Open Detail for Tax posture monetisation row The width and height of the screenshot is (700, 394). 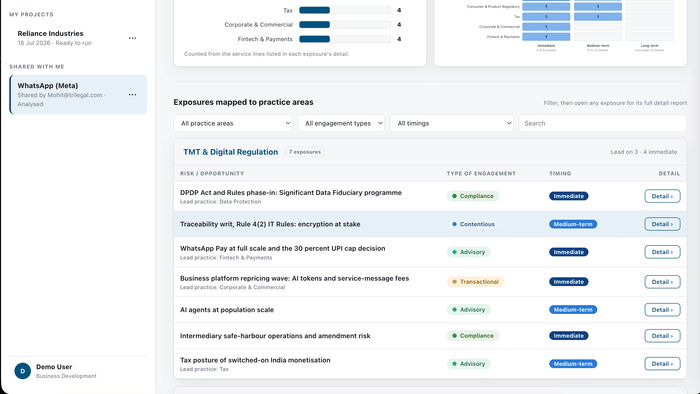pos(662,364)
